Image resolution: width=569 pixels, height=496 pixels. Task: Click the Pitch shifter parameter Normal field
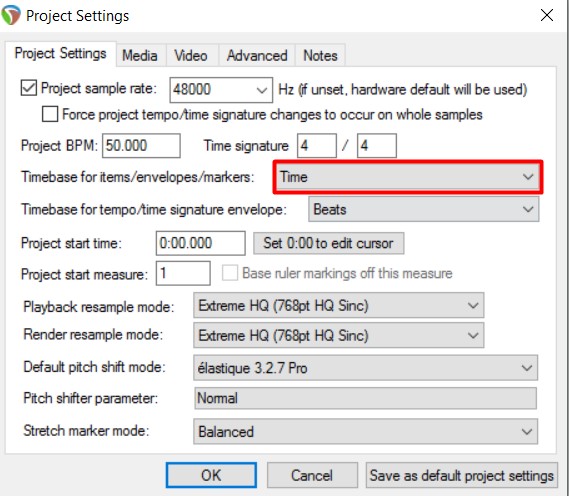click(365, 398)
